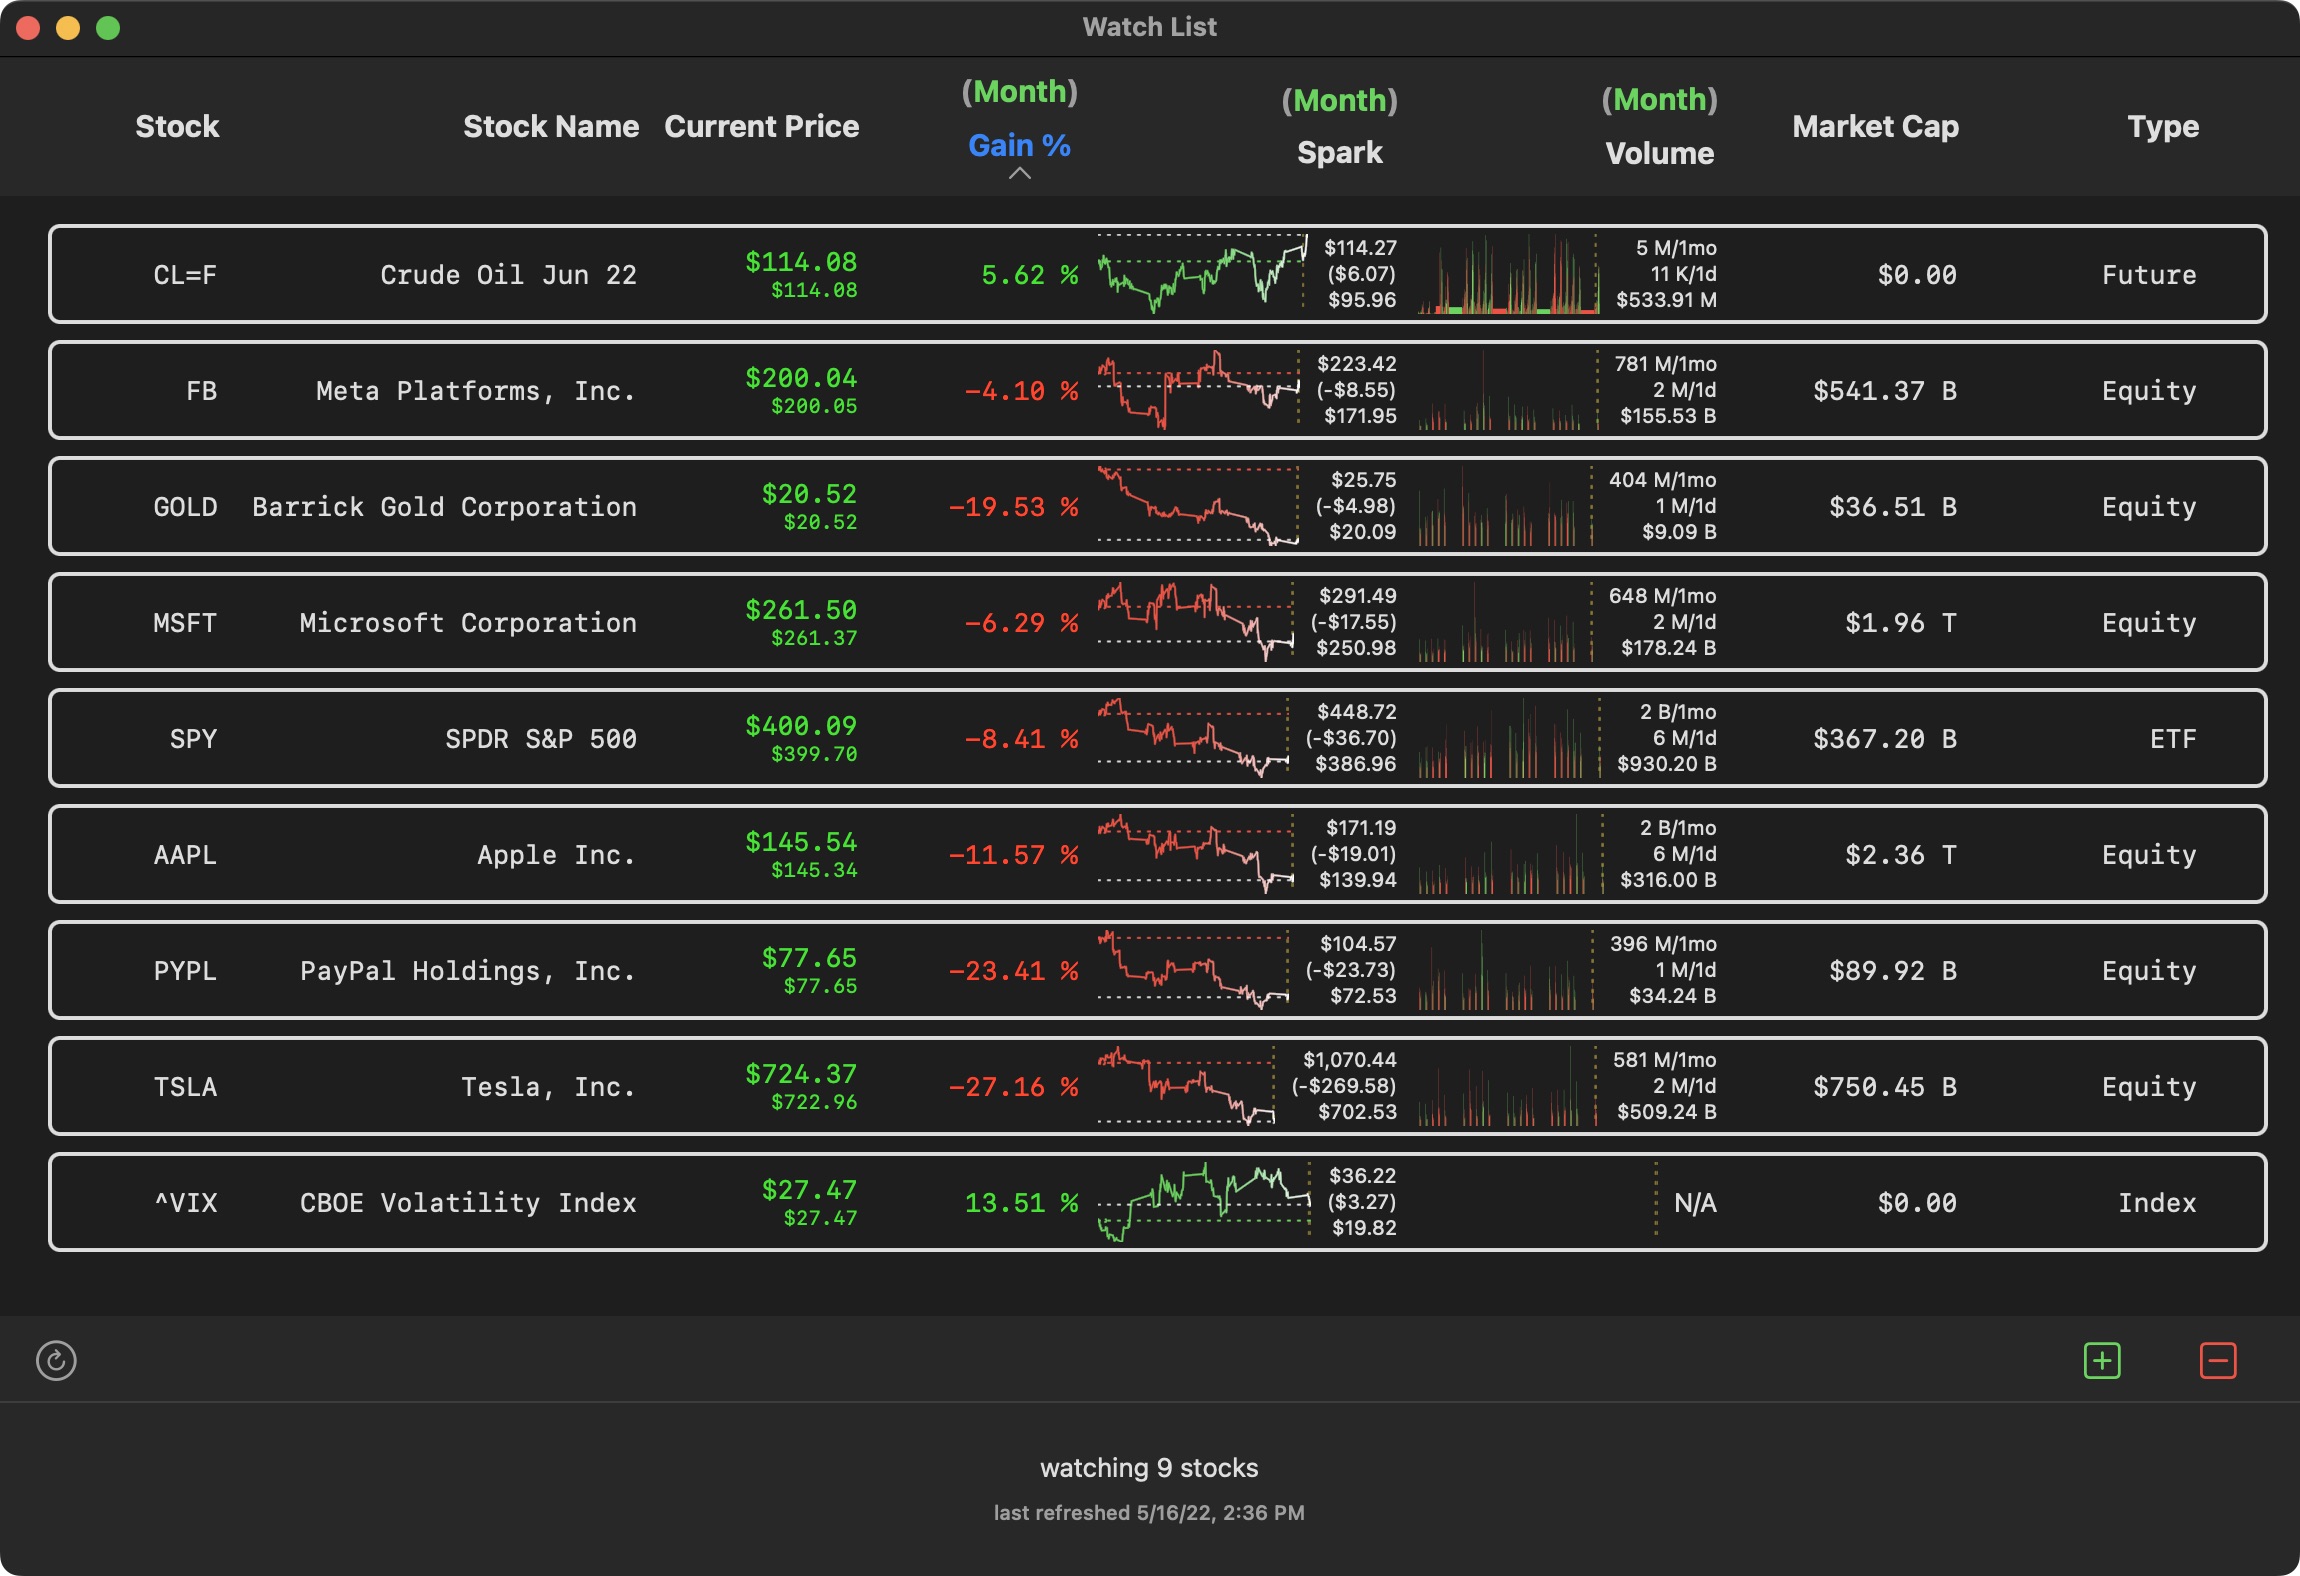Image resolution: width=2300 pixels, height=1576 pixels.
Task: Click the Meta Platforms, Inc. name
Action: [476, 391]
